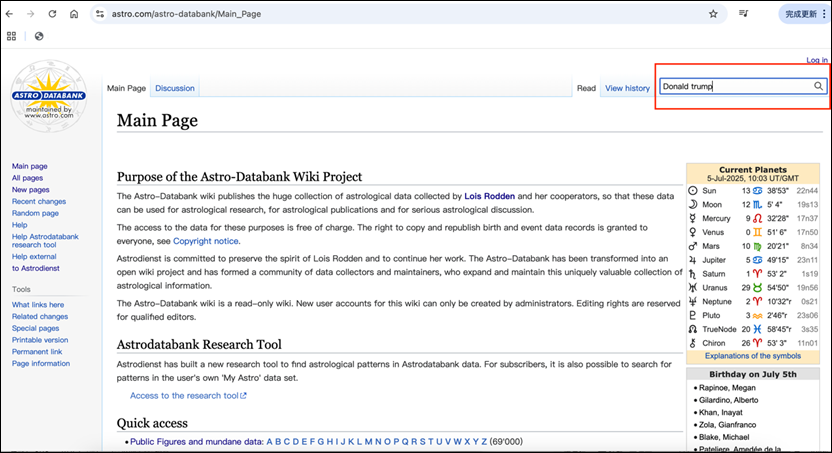Image resolution: width=832 pixels, height=453 pixels.
Task: Select the Read tab
Action: click(586, 88)
